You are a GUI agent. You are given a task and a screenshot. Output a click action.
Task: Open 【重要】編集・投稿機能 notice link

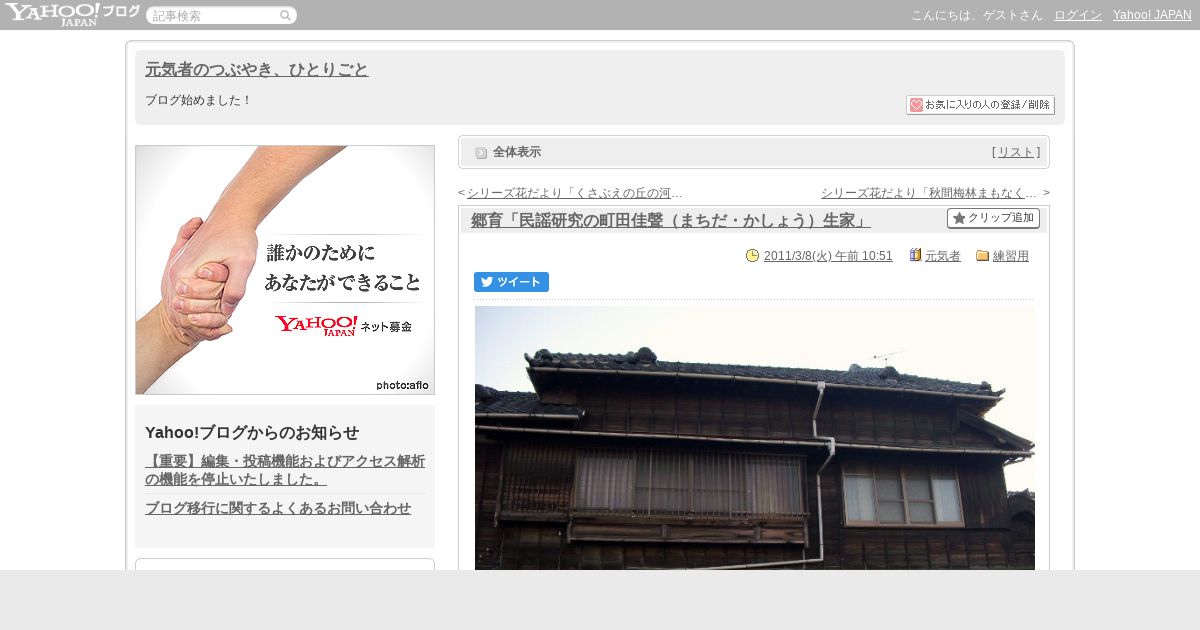tap(285, 470)
